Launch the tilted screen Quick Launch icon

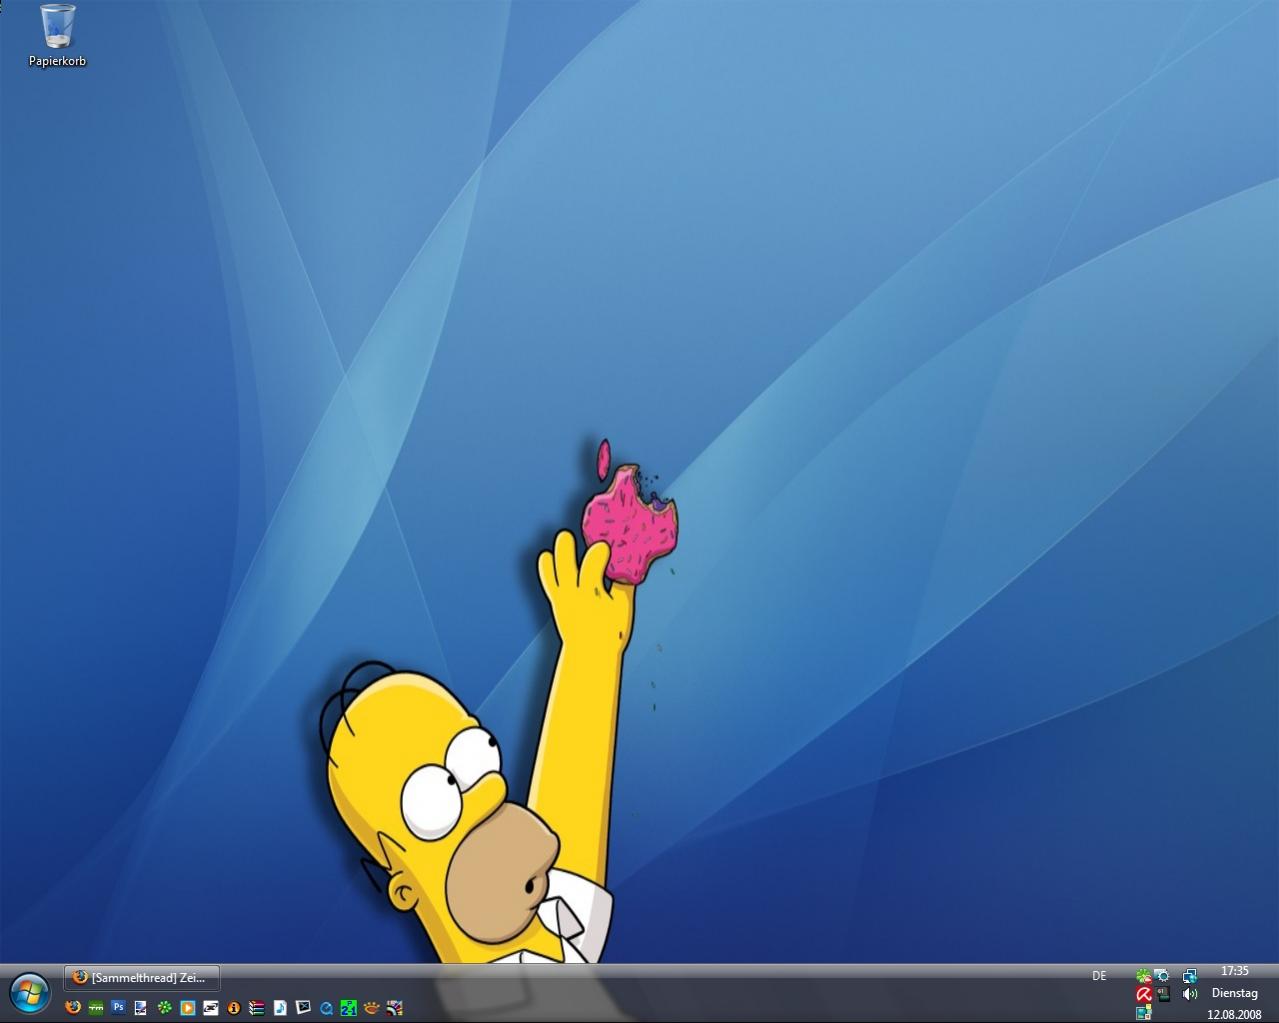[x=303, y=1008]
